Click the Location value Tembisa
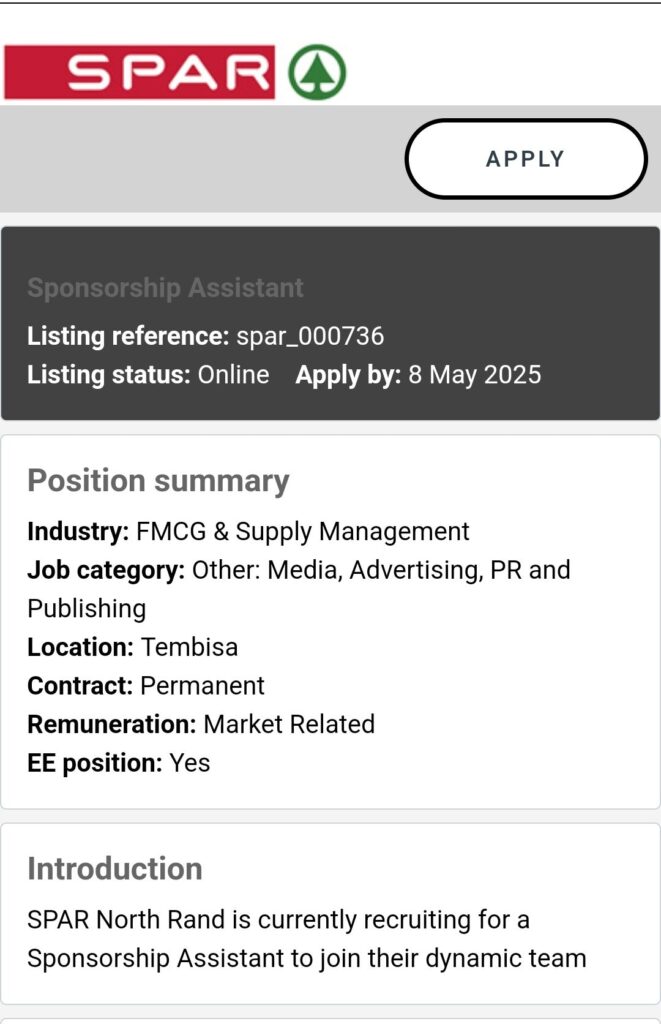Image resolution: width=661 pixels, height=1024 pixels. click(x=189, y=647)
